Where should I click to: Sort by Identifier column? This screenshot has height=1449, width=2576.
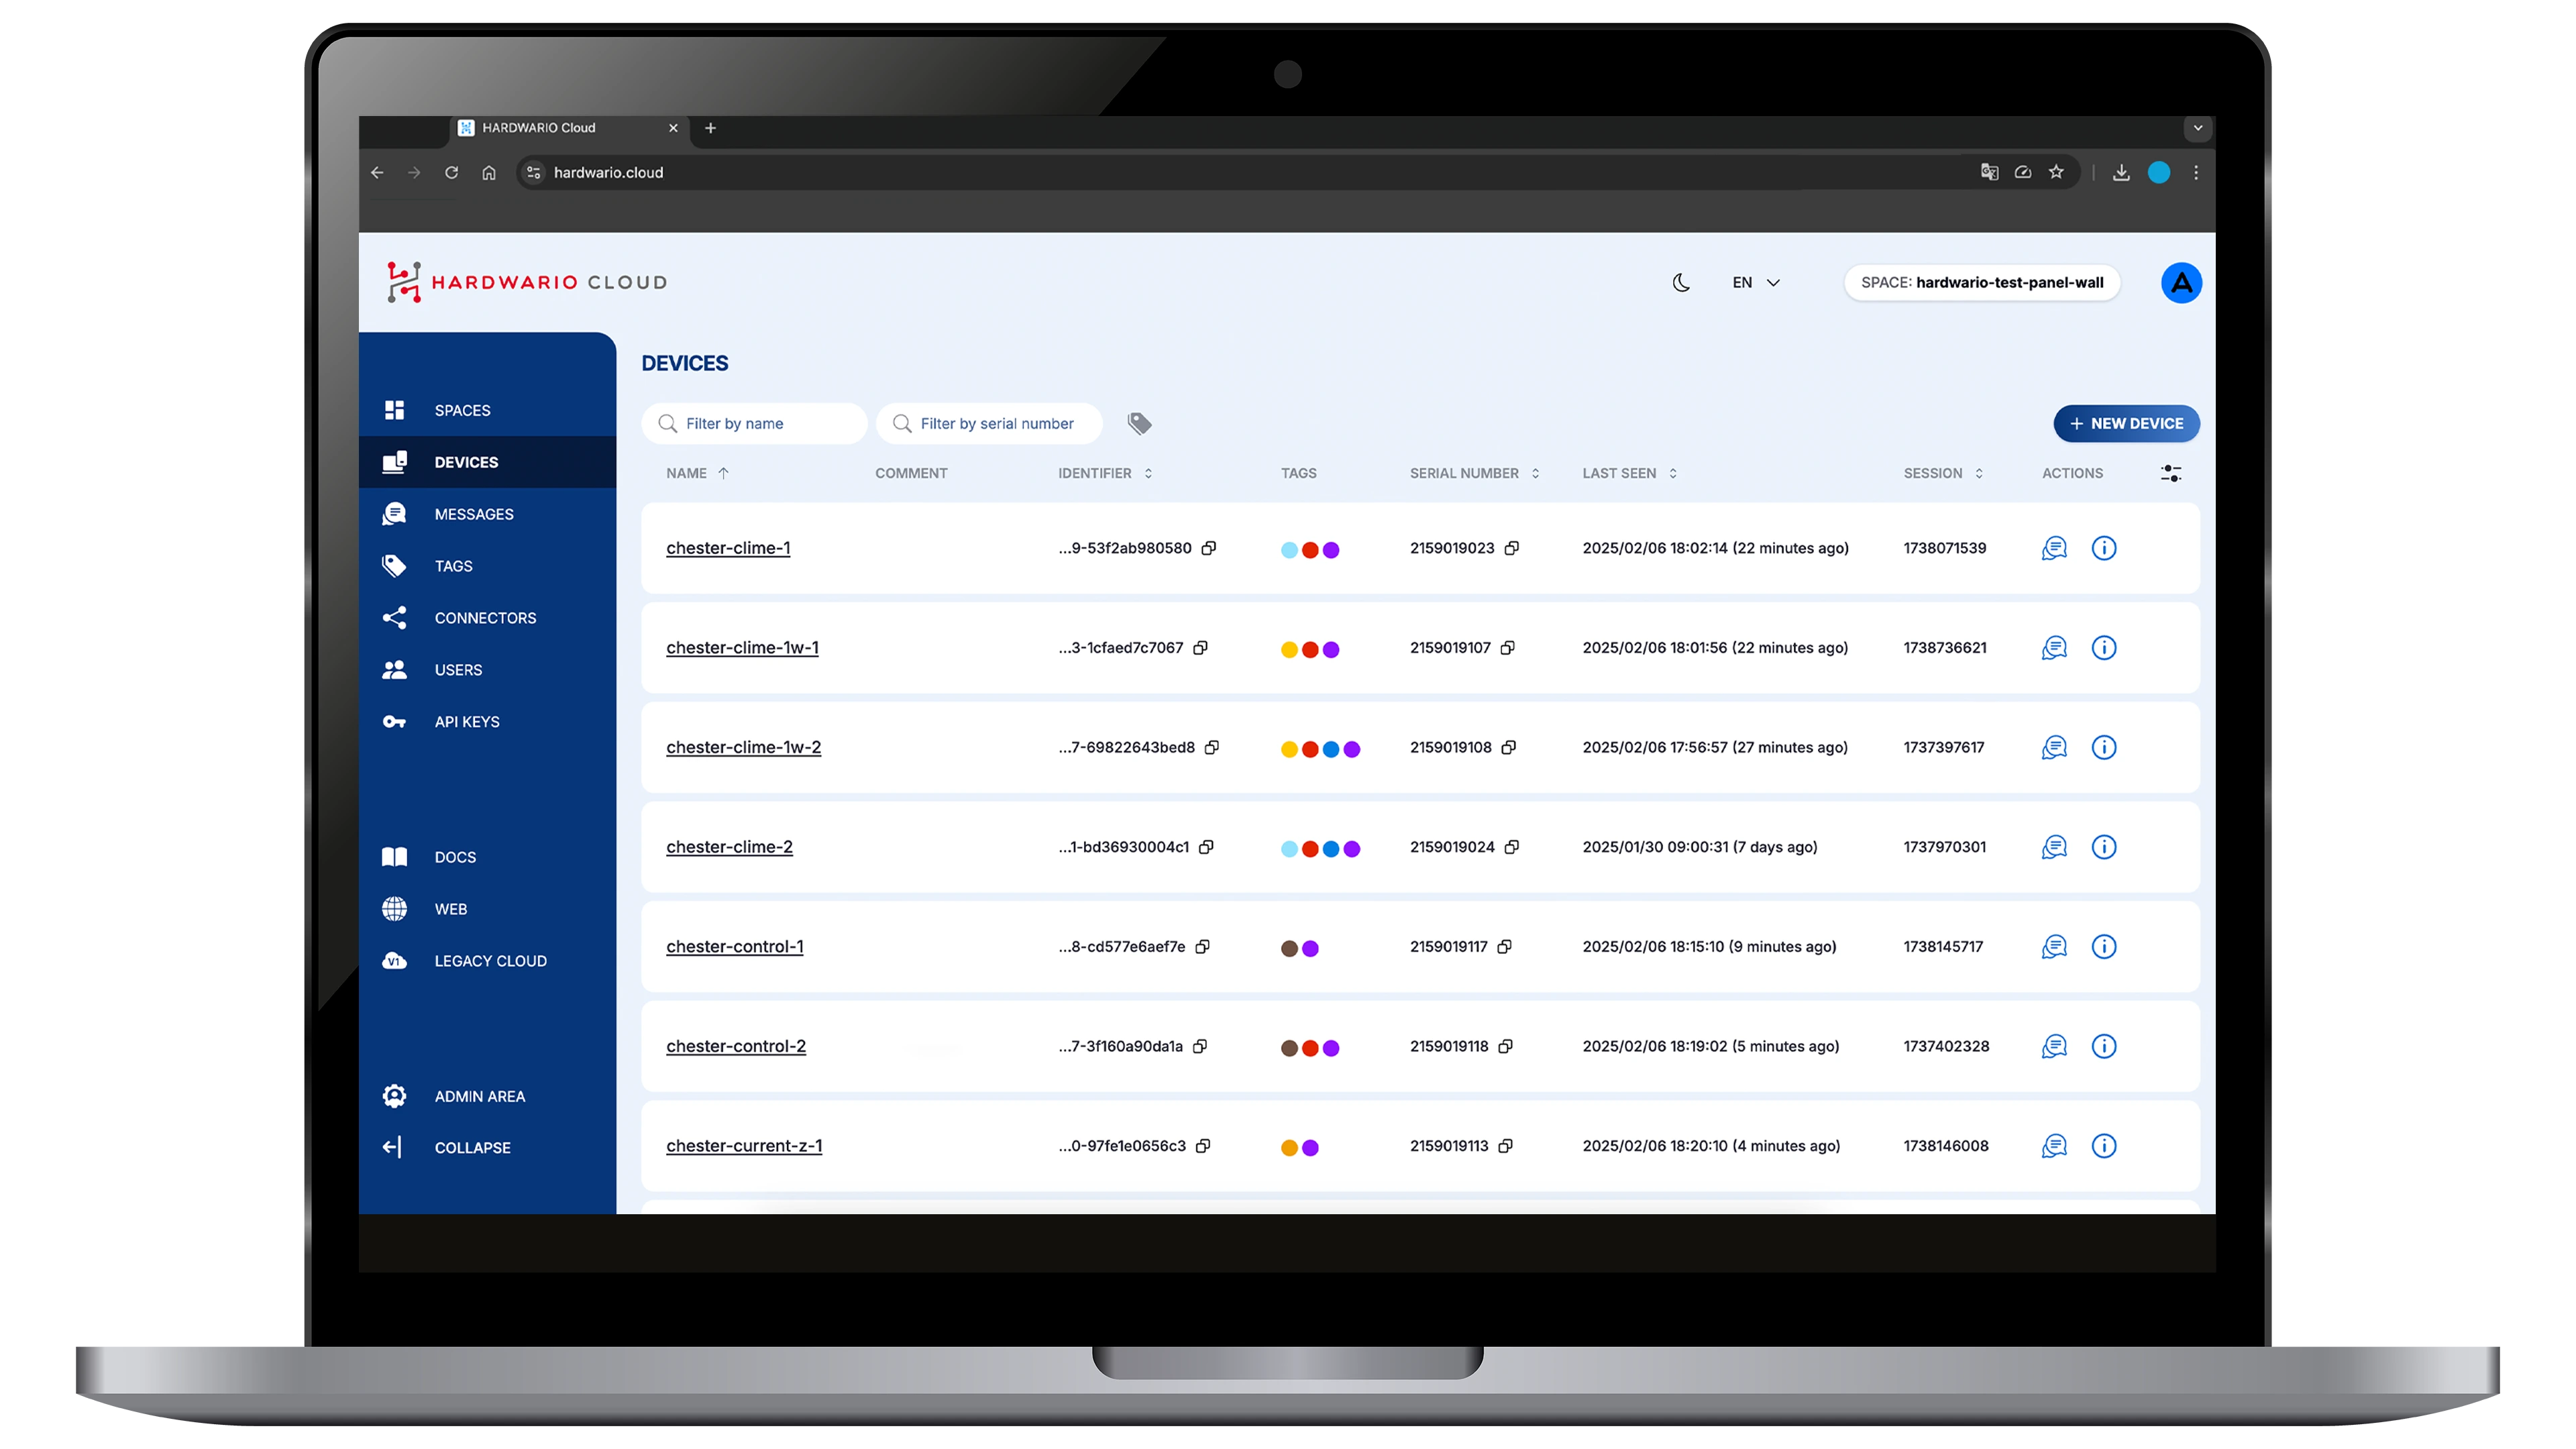pyautogui.click(x=1105, y=473)
